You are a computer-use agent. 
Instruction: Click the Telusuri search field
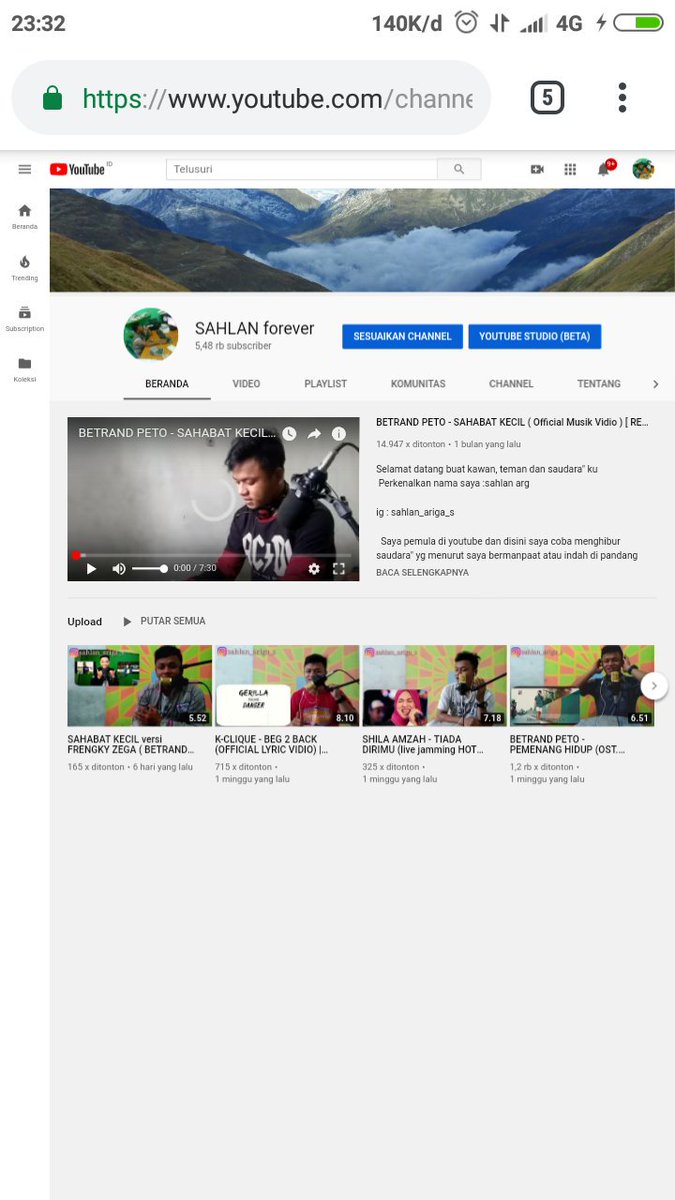click(302, 169)
